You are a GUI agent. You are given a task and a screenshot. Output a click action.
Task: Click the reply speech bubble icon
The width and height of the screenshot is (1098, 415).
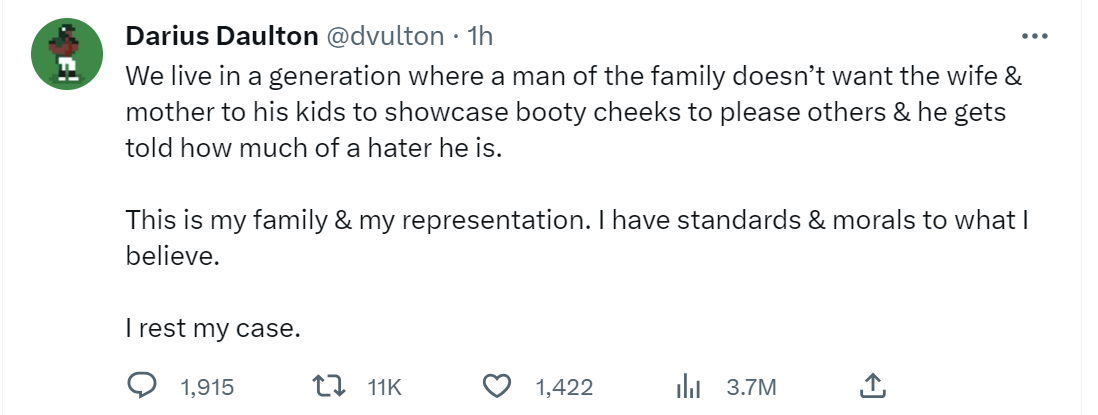point(144,386)
